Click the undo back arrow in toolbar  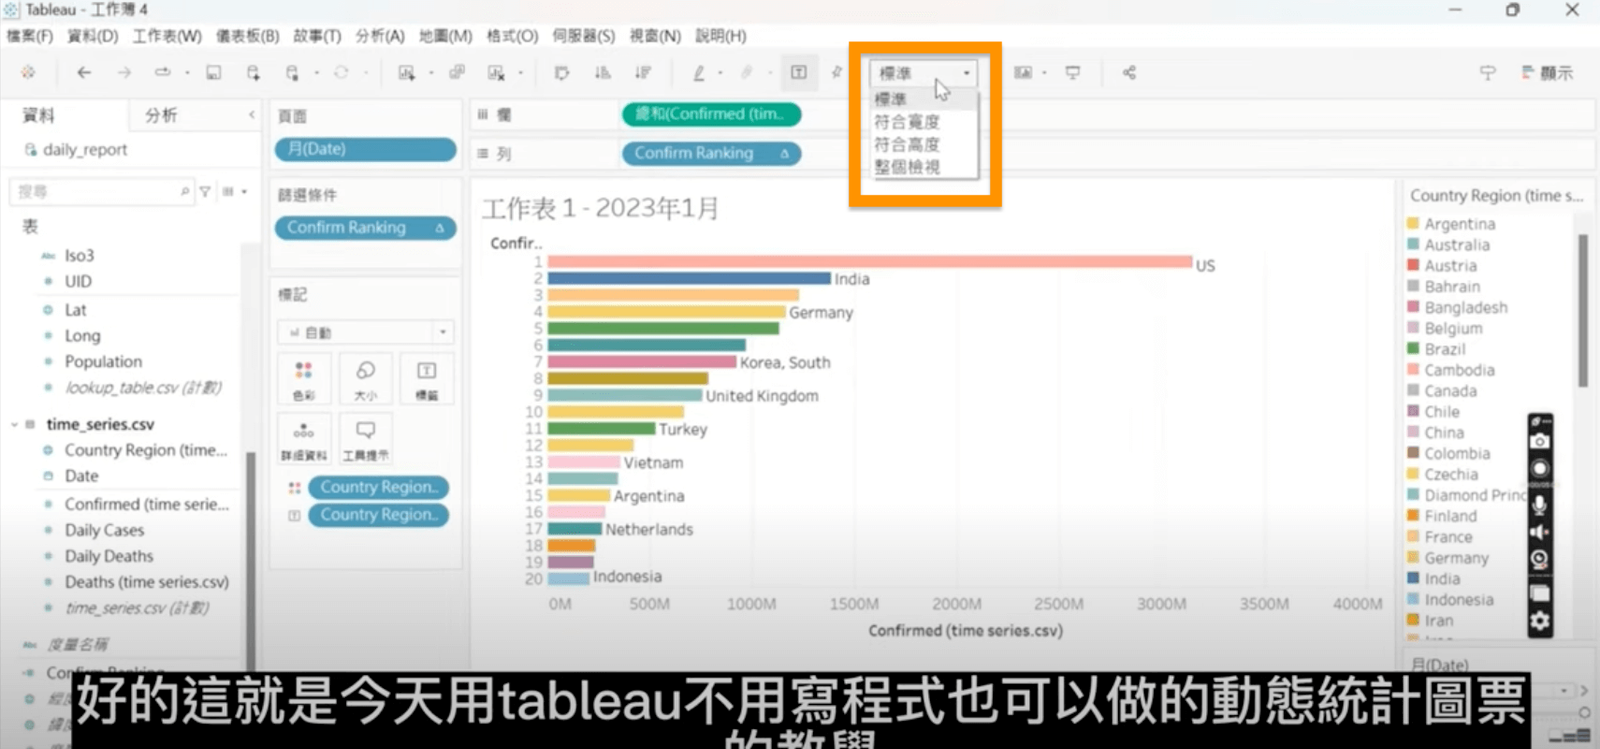[84, 73]
